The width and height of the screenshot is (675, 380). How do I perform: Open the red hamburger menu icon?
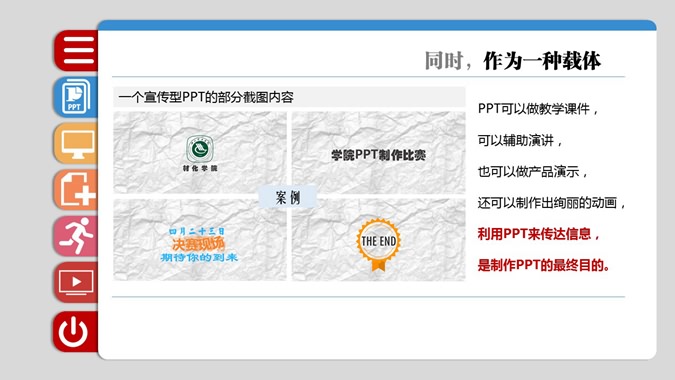click(77, 50)
